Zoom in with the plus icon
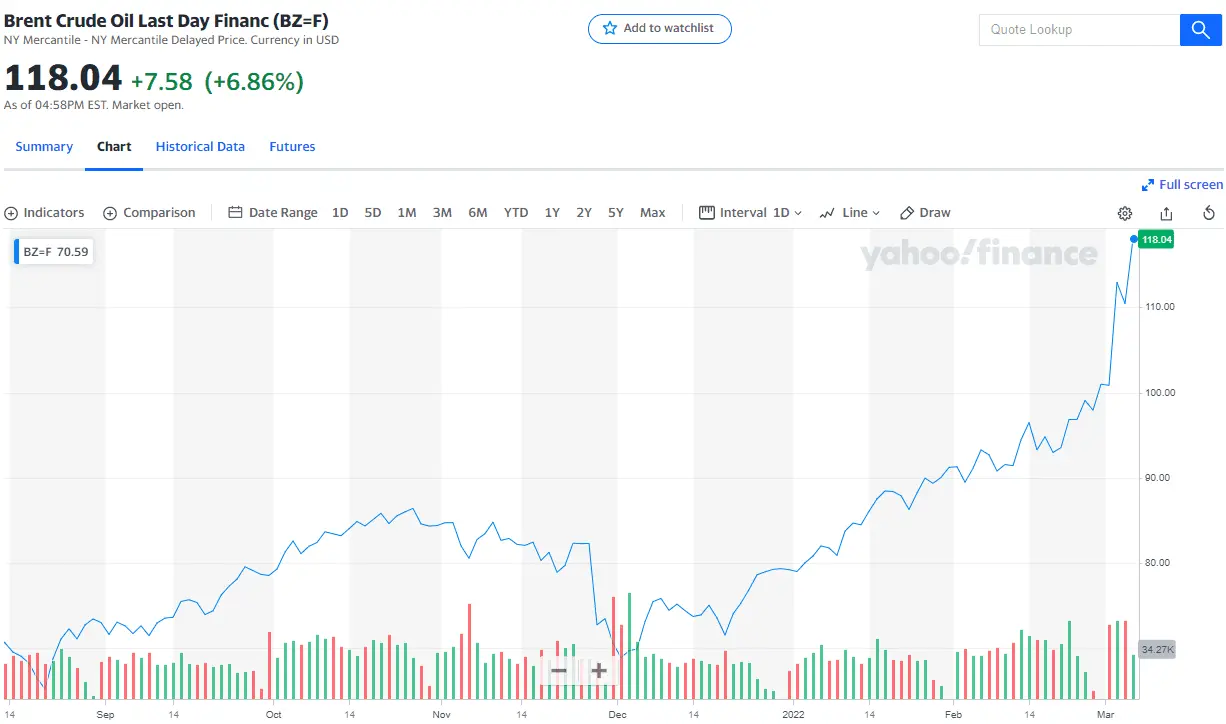The height and width of the screenshot is (724, 1226). pyautogui.click(x=599, y=670)
